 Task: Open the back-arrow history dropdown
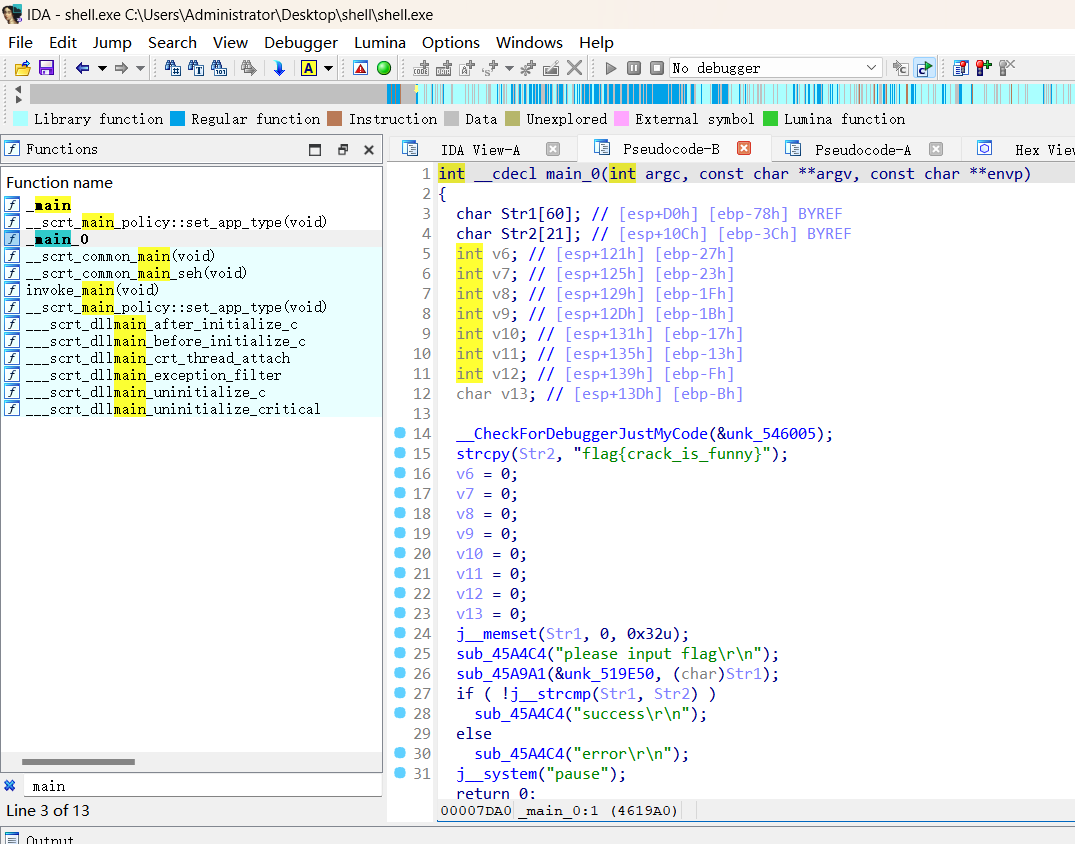pos(102,68)
